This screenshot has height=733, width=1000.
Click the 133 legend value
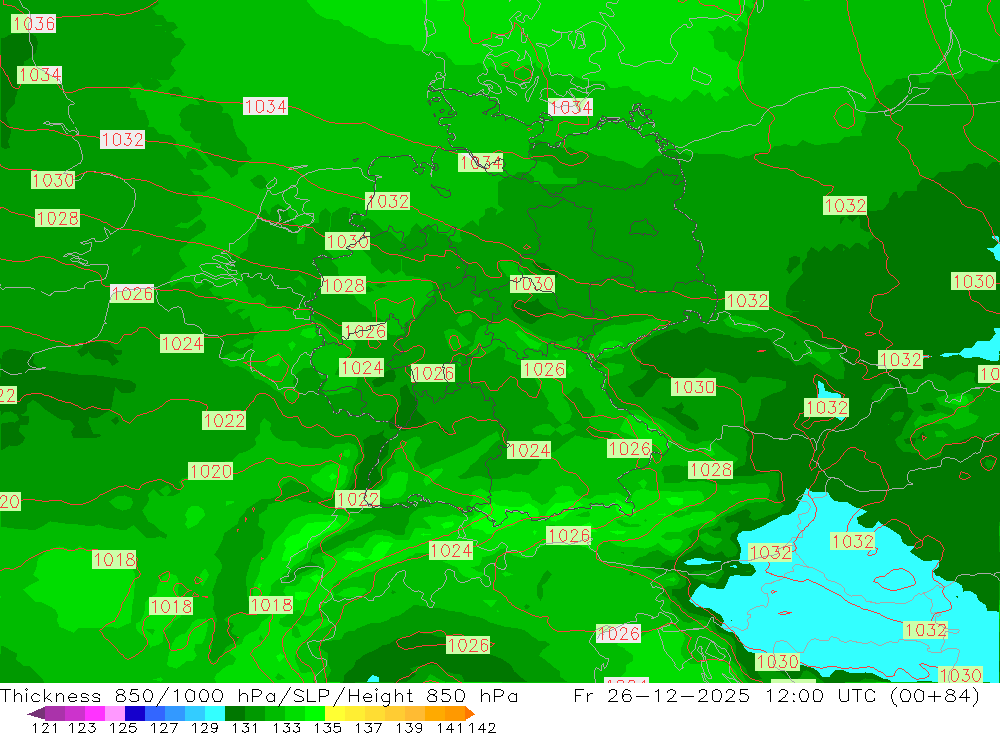tap(286, 727)
